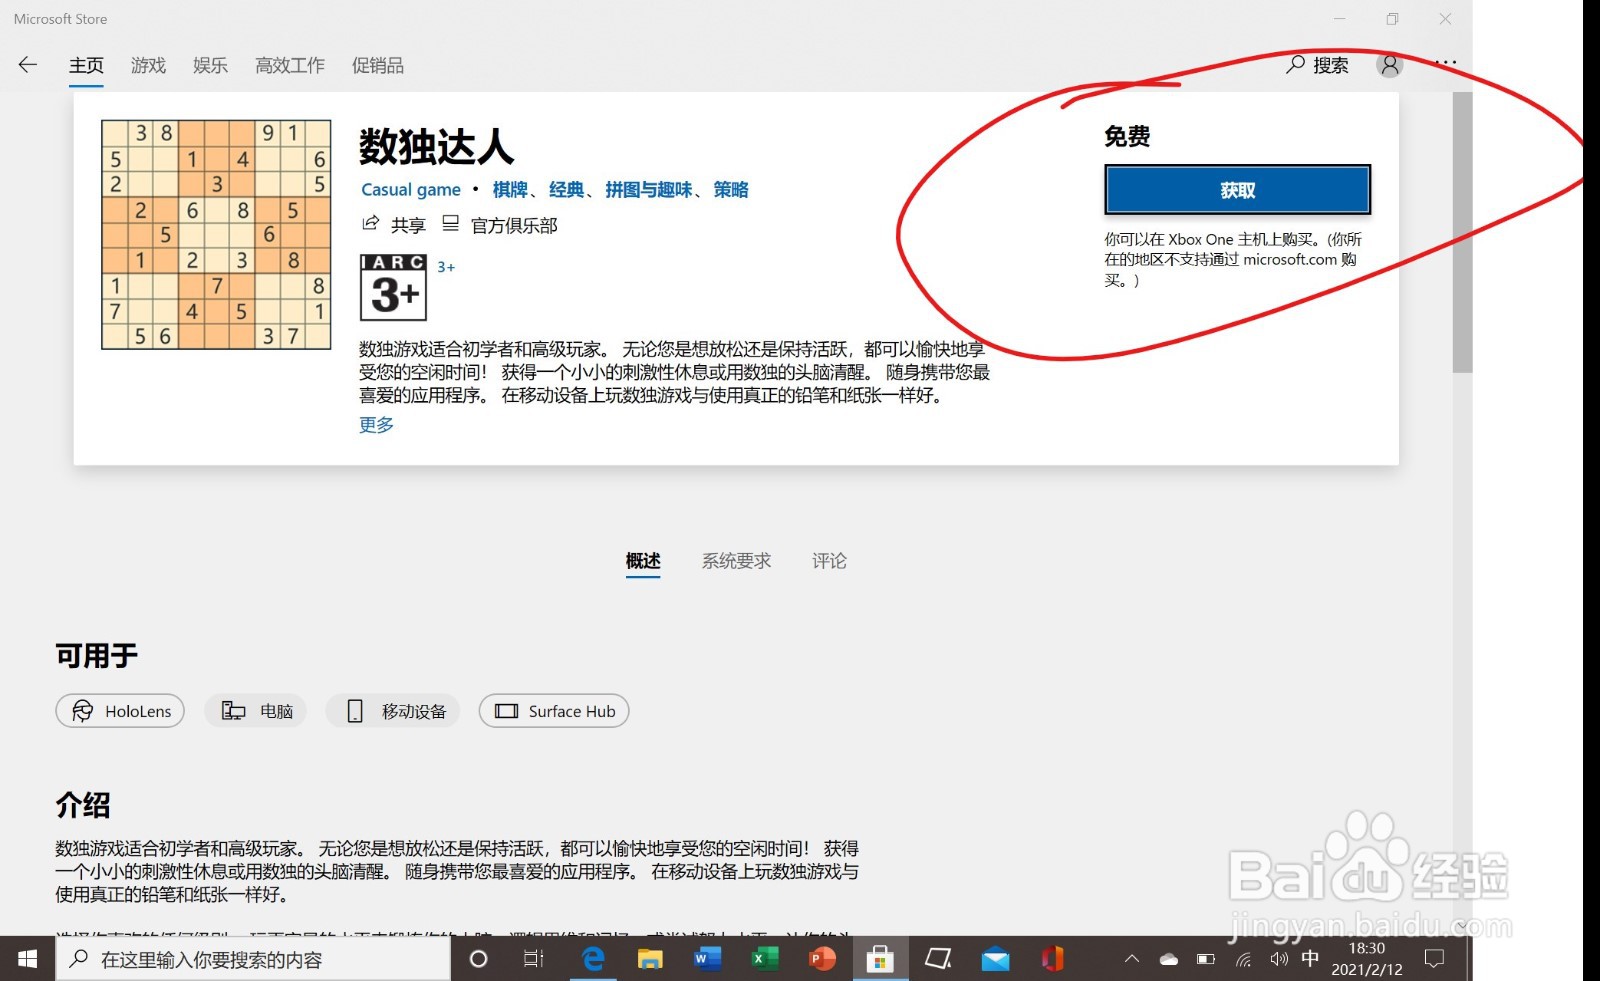
Task: Click the sudoku app thumbnail
Action: pos(216,235)
